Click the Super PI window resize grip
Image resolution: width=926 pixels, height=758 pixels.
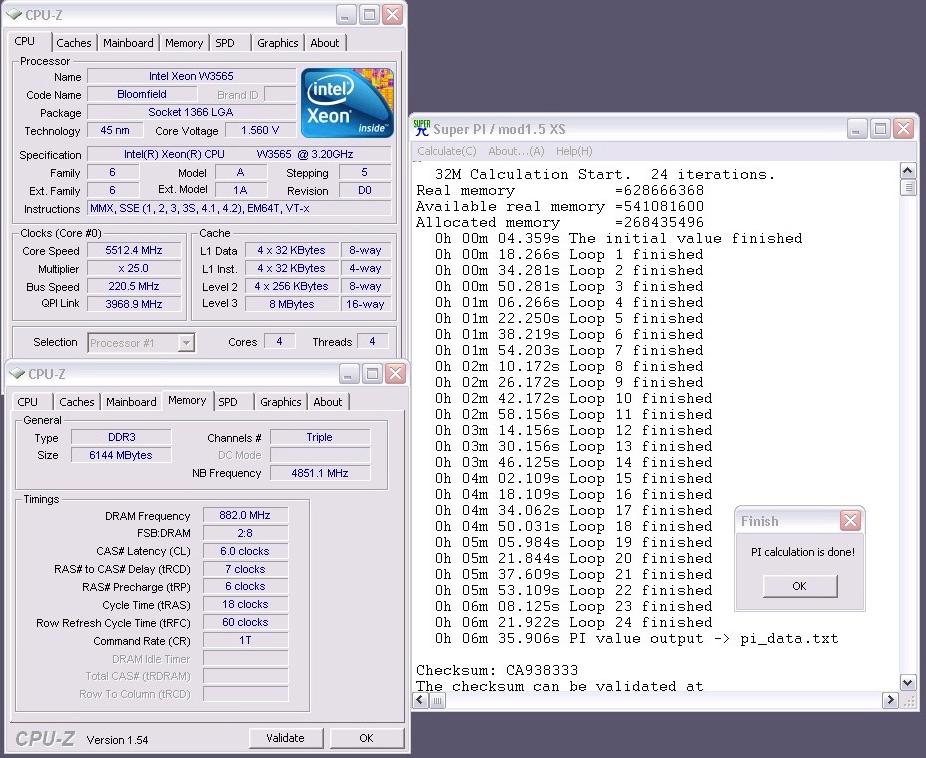click(x=908, y=701)
